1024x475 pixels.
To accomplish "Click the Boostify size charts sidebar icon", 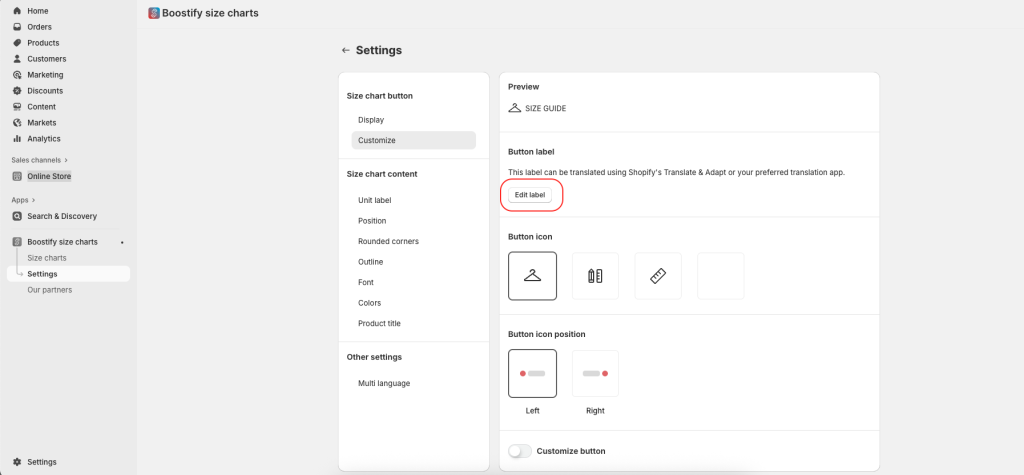I will tap(17, 242).
